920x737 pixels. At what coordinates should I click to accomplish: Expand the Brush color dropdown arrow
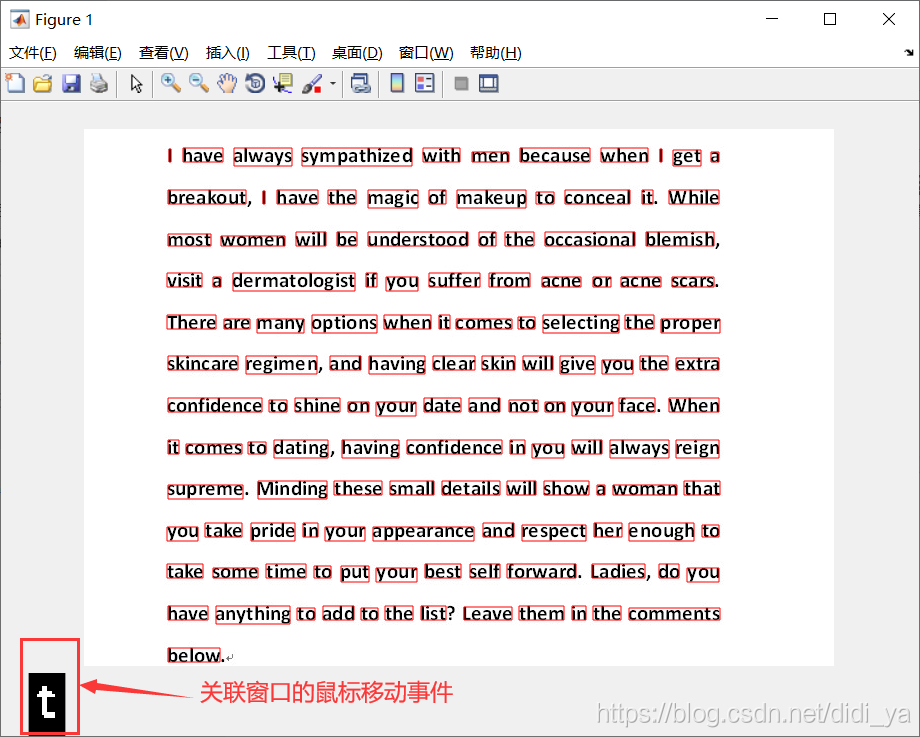[333, 83]
